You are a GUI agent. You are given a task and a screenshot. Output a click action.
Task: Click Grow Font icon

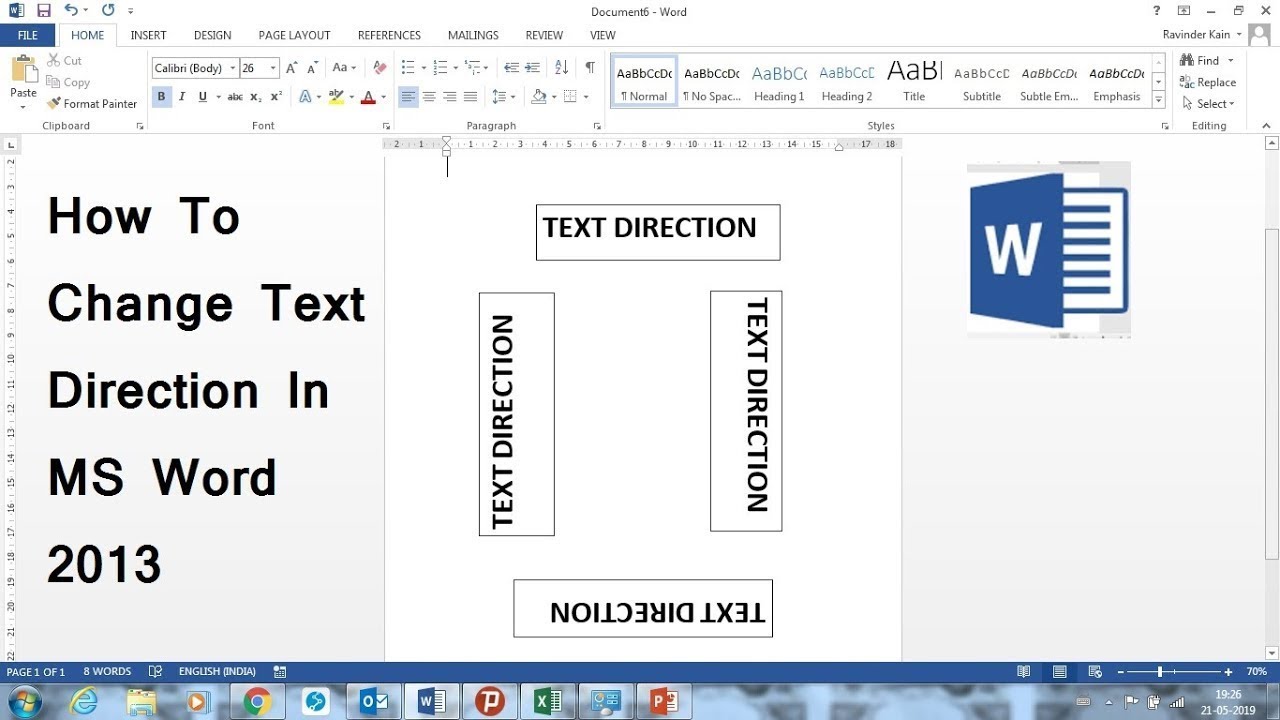coord(291,68)
